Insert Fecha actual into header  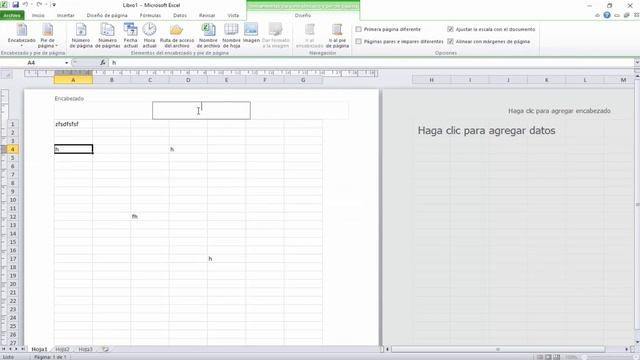131,36
